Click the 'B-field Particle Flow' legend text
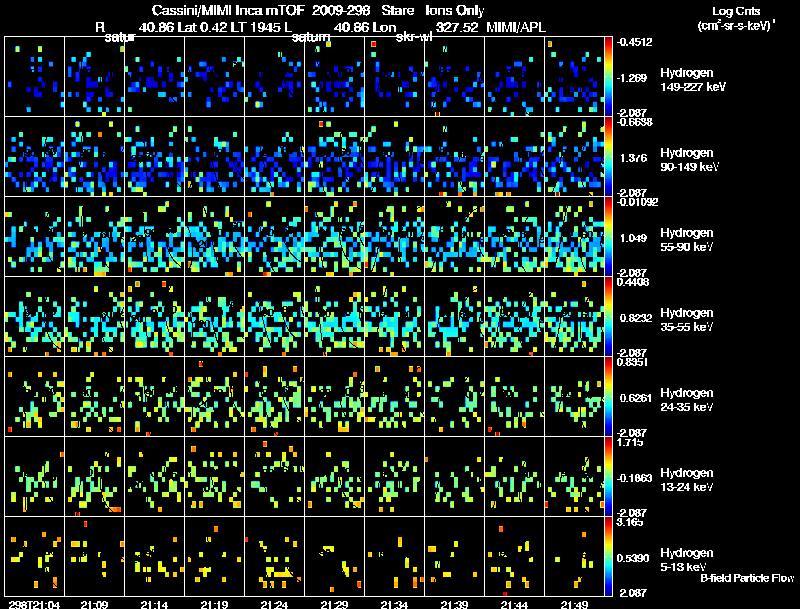Screen dimensions: 800x609 tap(747, 578)
